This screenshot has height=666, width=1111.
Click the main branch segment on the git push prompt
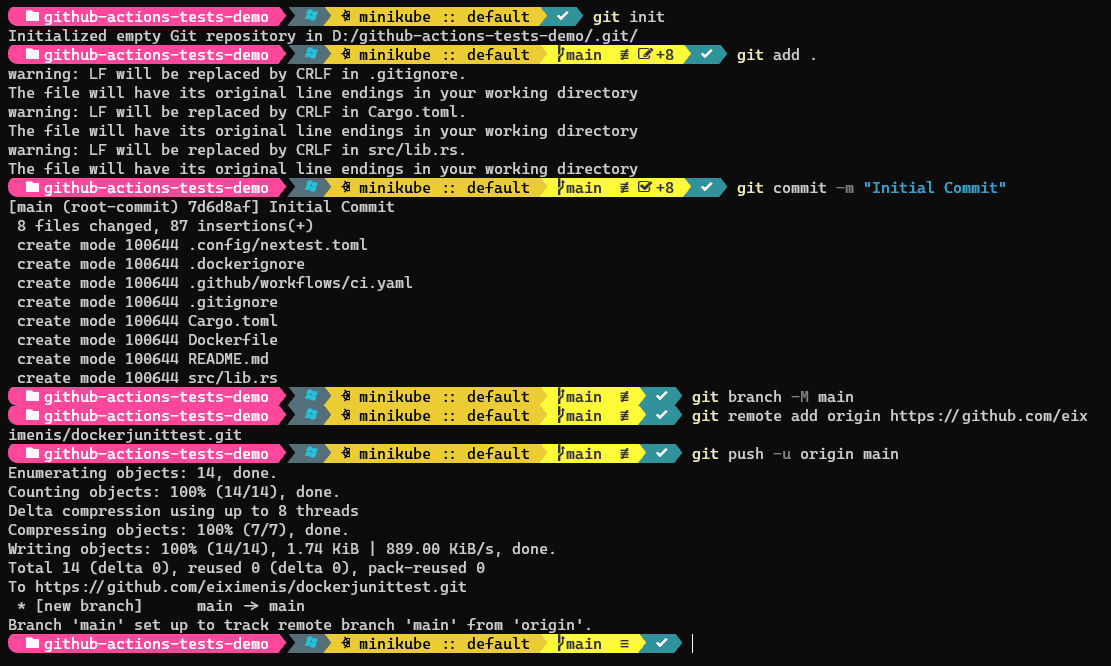[x=584, y=454]
